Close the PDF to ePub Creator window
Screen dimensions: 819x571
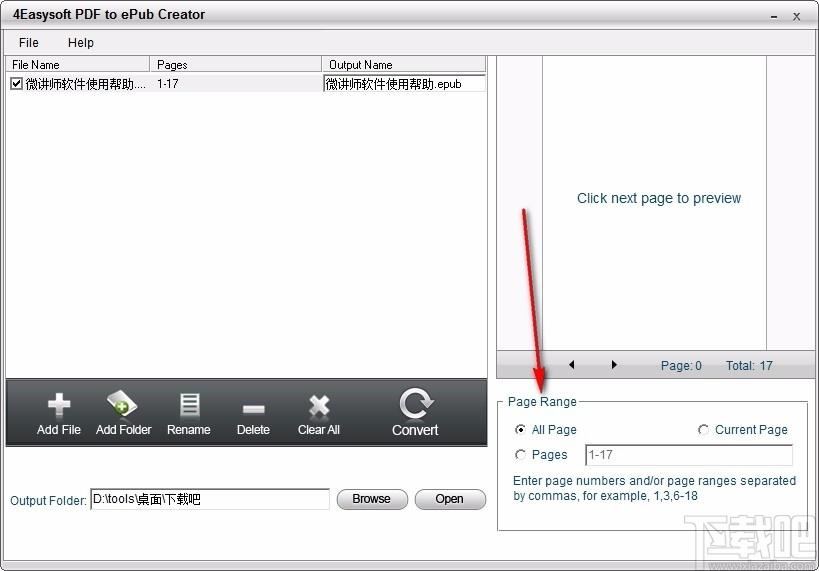797,17
